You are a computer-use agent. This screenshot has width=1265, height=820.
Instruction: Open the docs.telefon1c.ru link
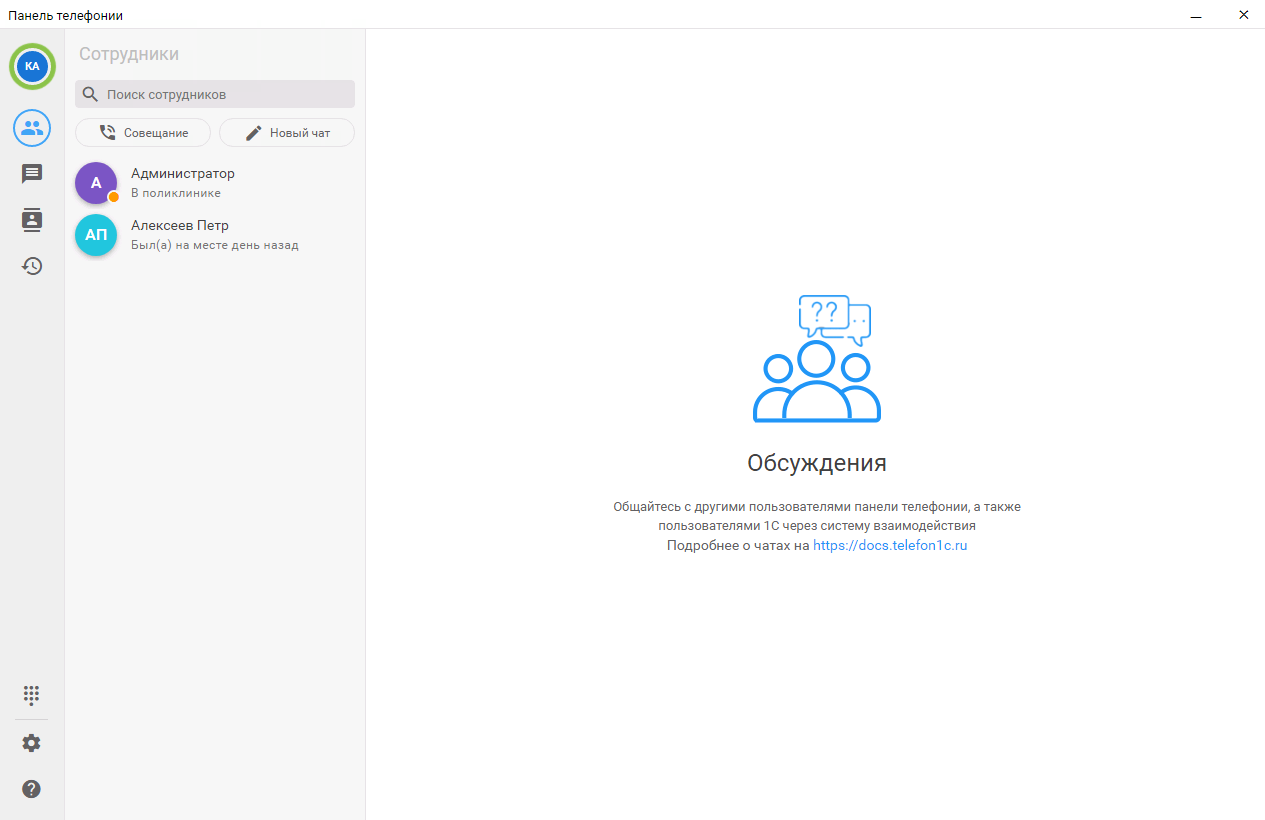890,546
